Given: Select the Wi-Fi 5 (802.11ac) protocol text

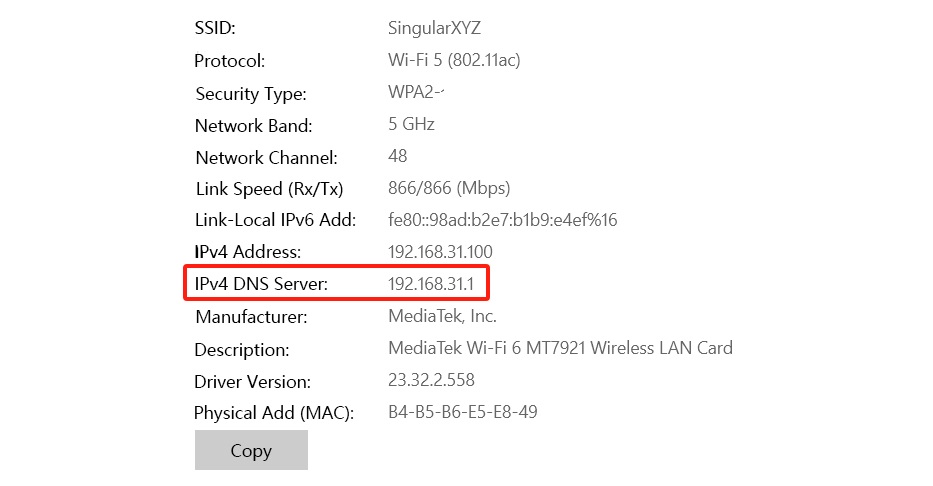Looking at the screenshot, I should pos(454,60).
